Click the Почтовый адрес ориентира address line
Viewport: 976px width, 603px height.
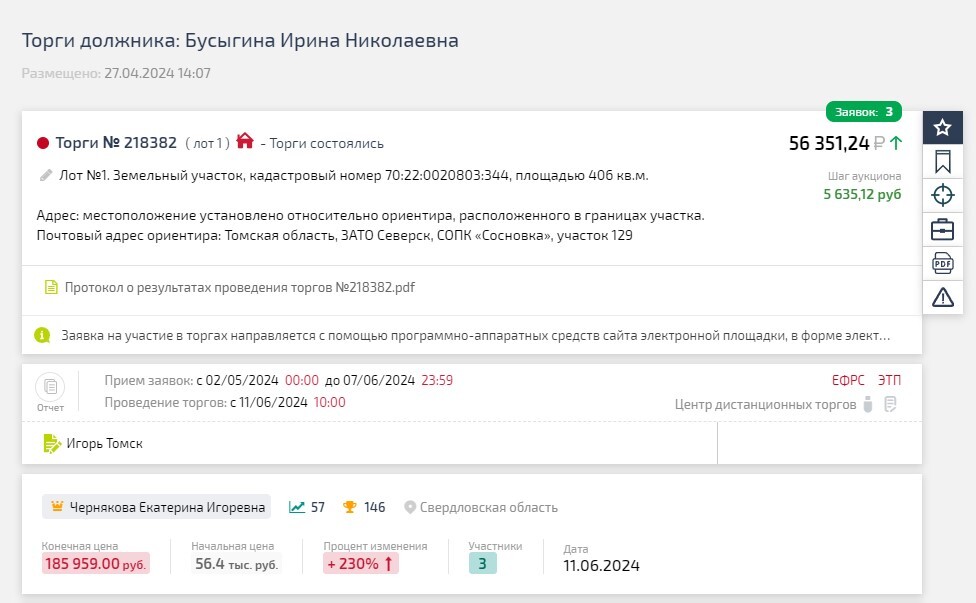click(x=334, y=236)
